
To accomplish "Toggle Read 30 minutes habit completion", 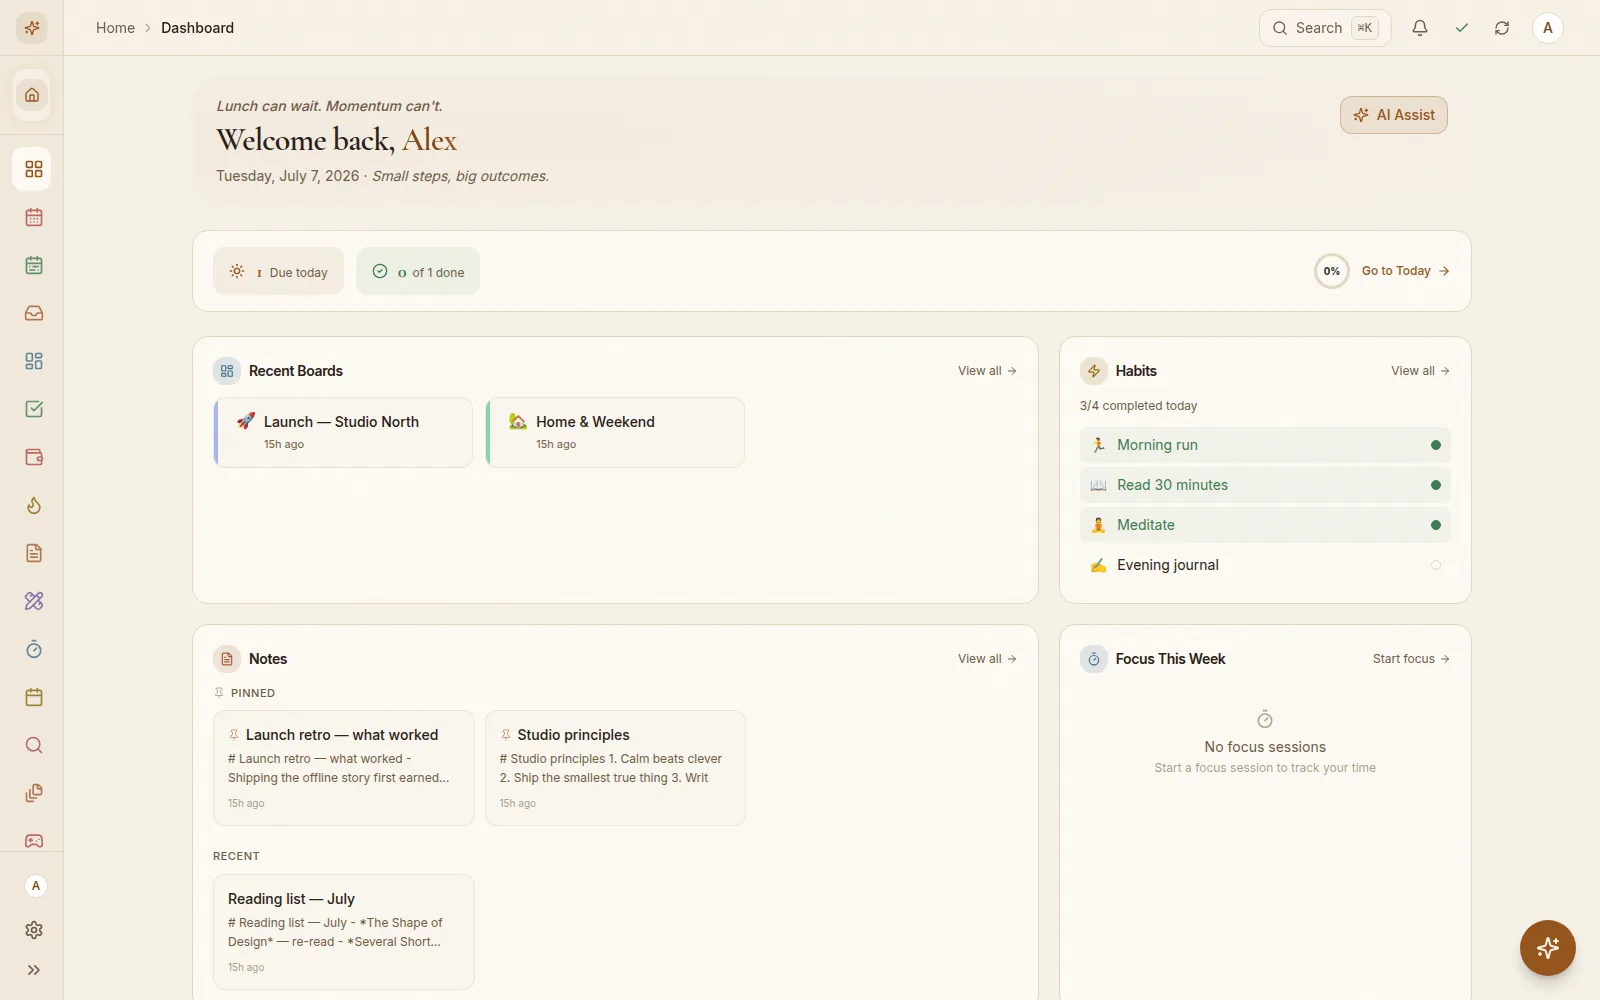I will point(1265,485).
